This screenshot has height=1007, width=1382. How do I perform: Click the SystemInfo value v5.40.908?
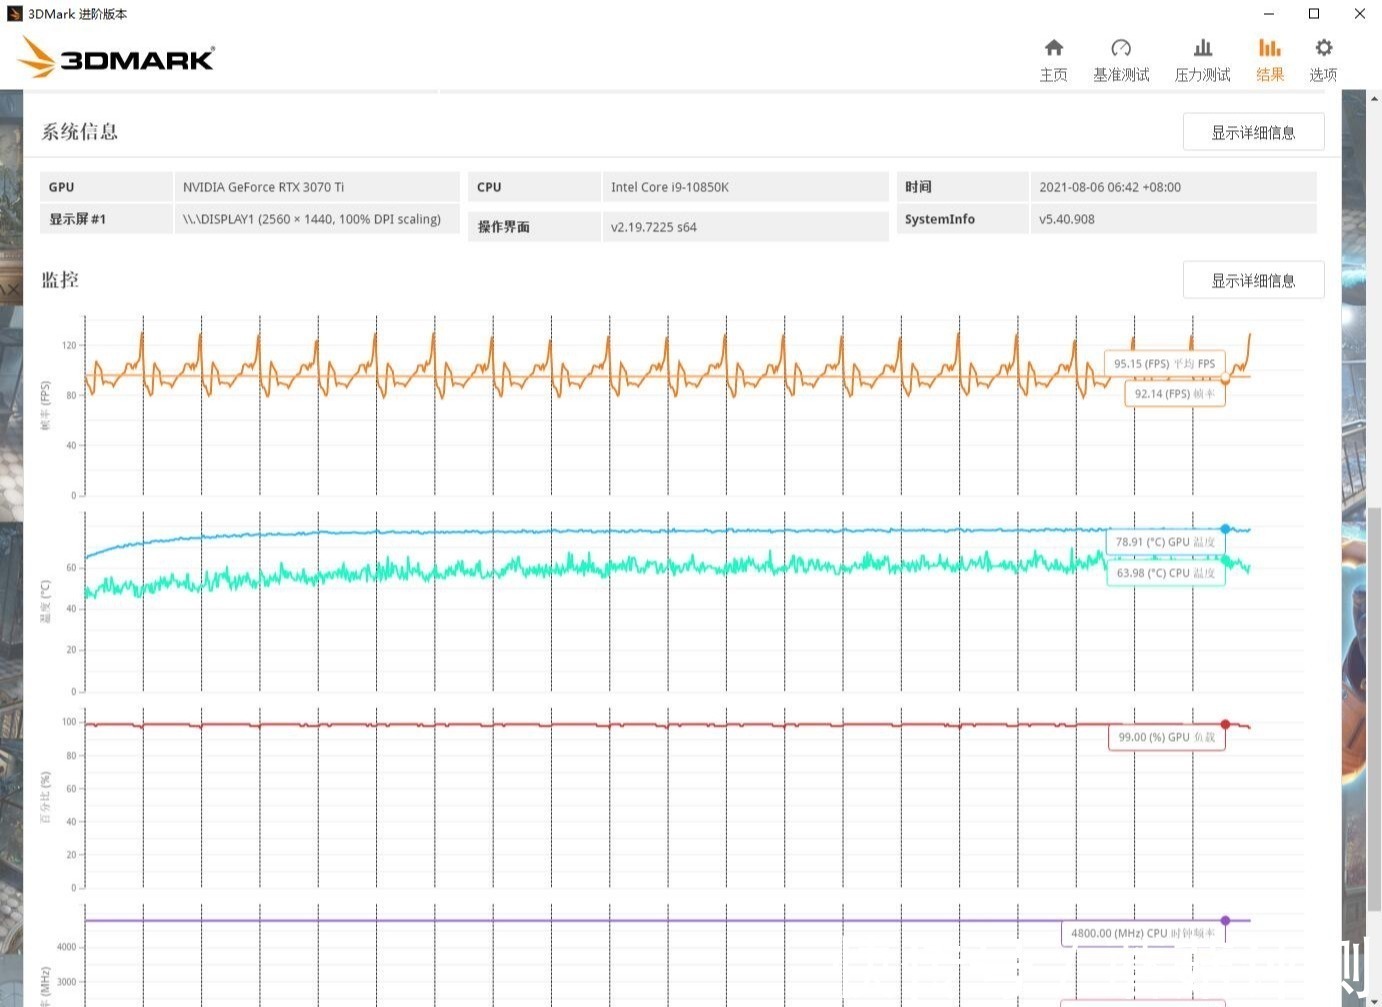1067,219
